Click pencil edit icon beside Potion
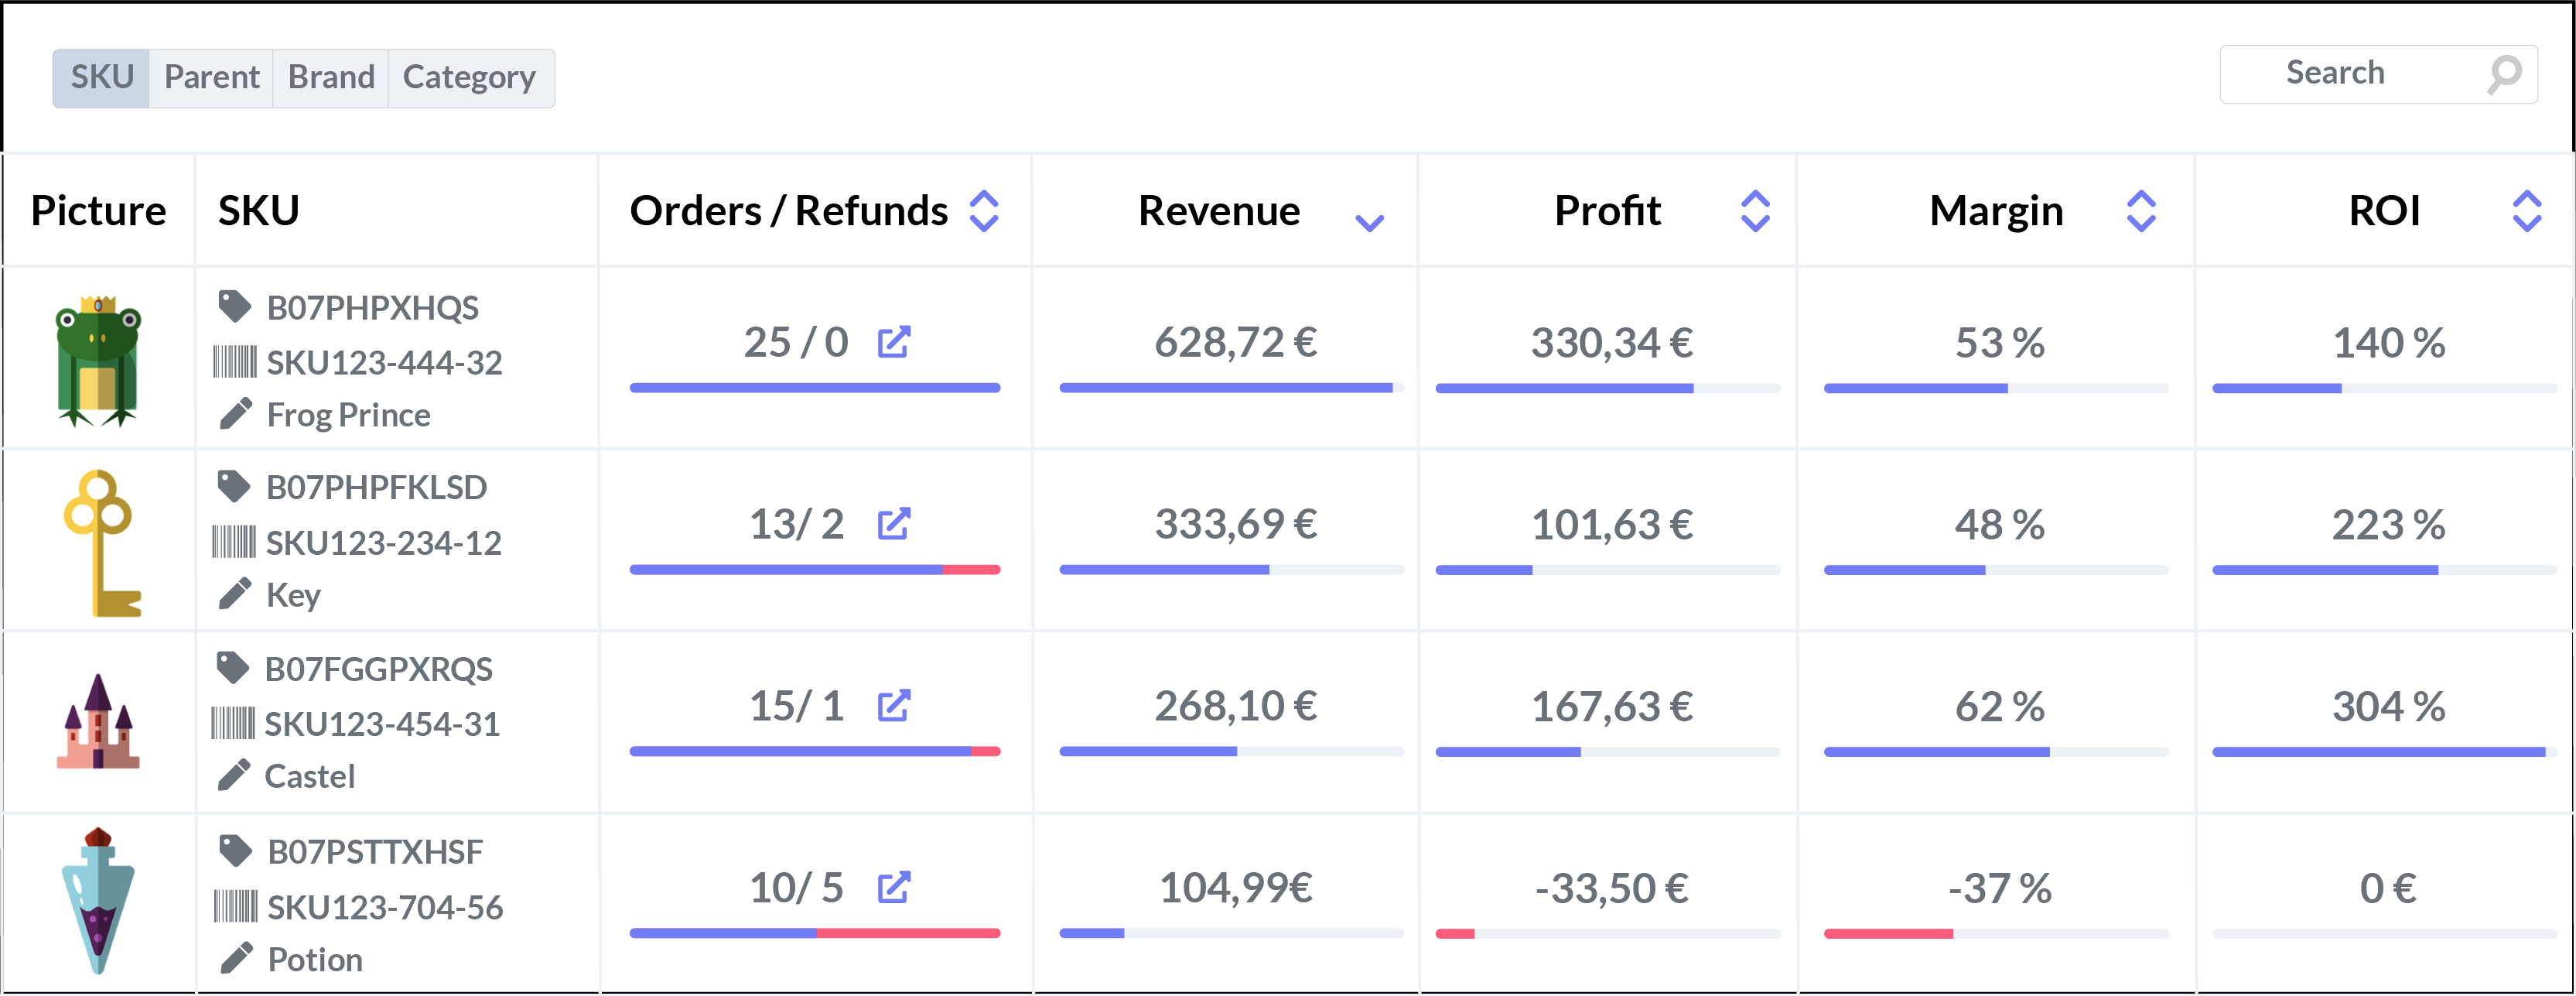Viewport: 2576px width, 996px height. click(x=235, y=959)
